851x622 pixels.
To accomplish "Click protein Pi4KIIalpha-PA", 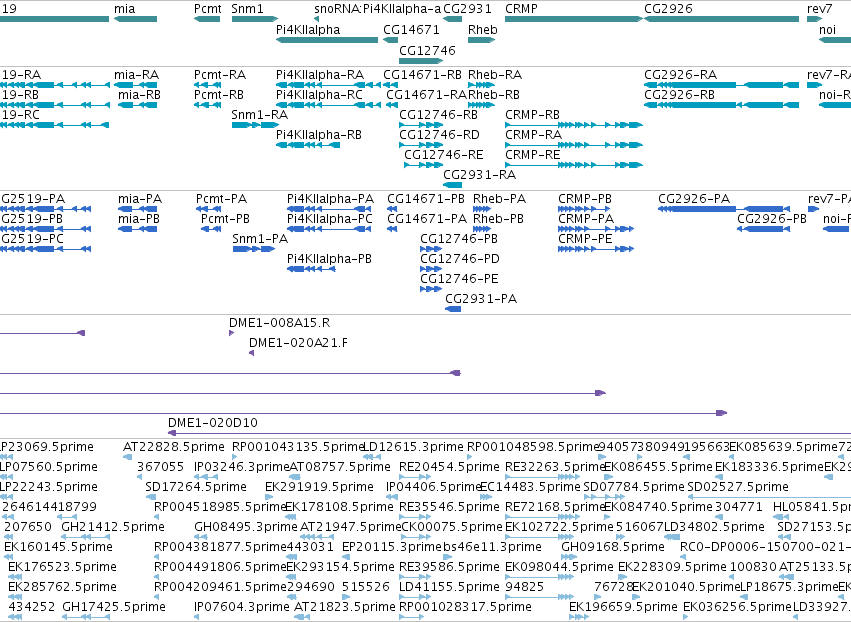I will 329,209.
